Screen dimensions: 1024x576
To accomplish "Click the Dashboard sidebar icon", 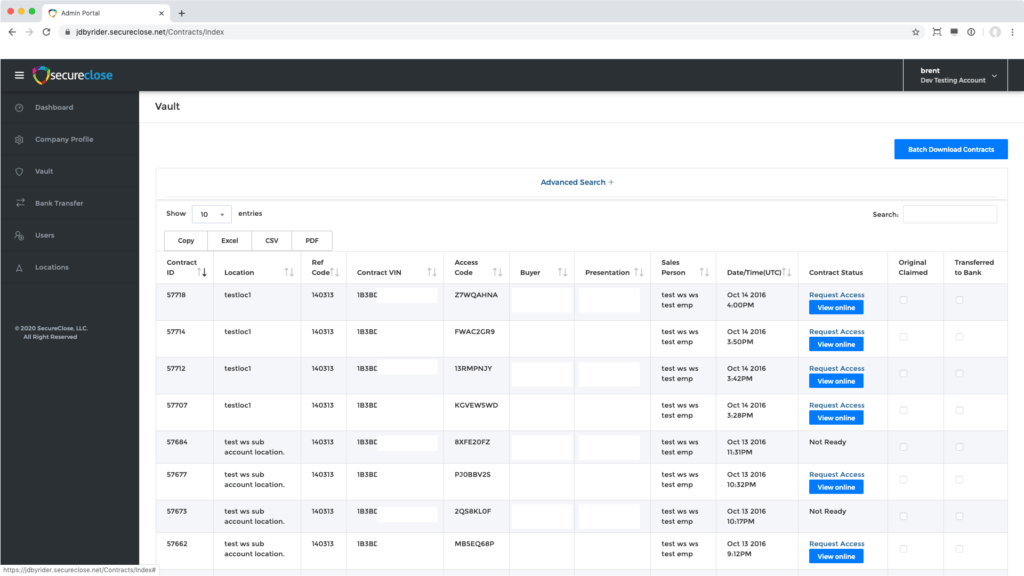I will (19, 108).
